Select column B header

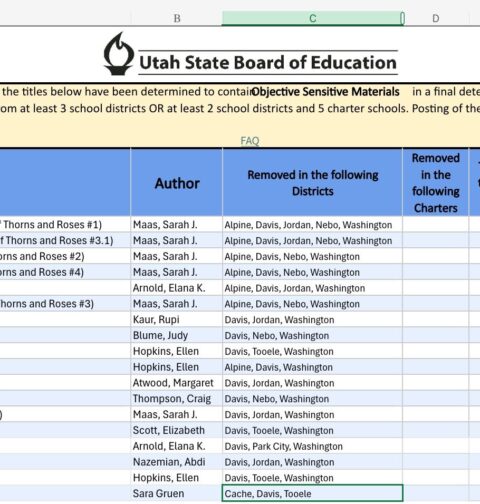[177, 18]
